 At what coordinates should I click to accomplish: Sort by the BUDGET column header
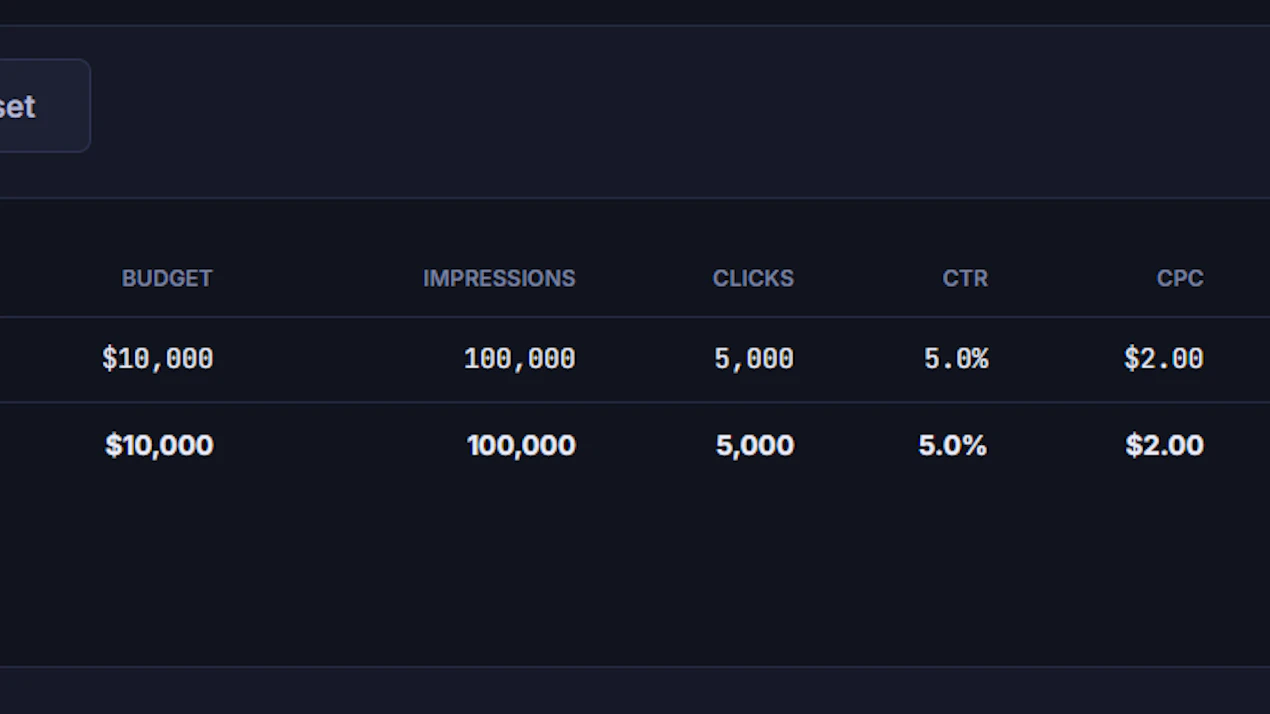(x=167, y=279)
